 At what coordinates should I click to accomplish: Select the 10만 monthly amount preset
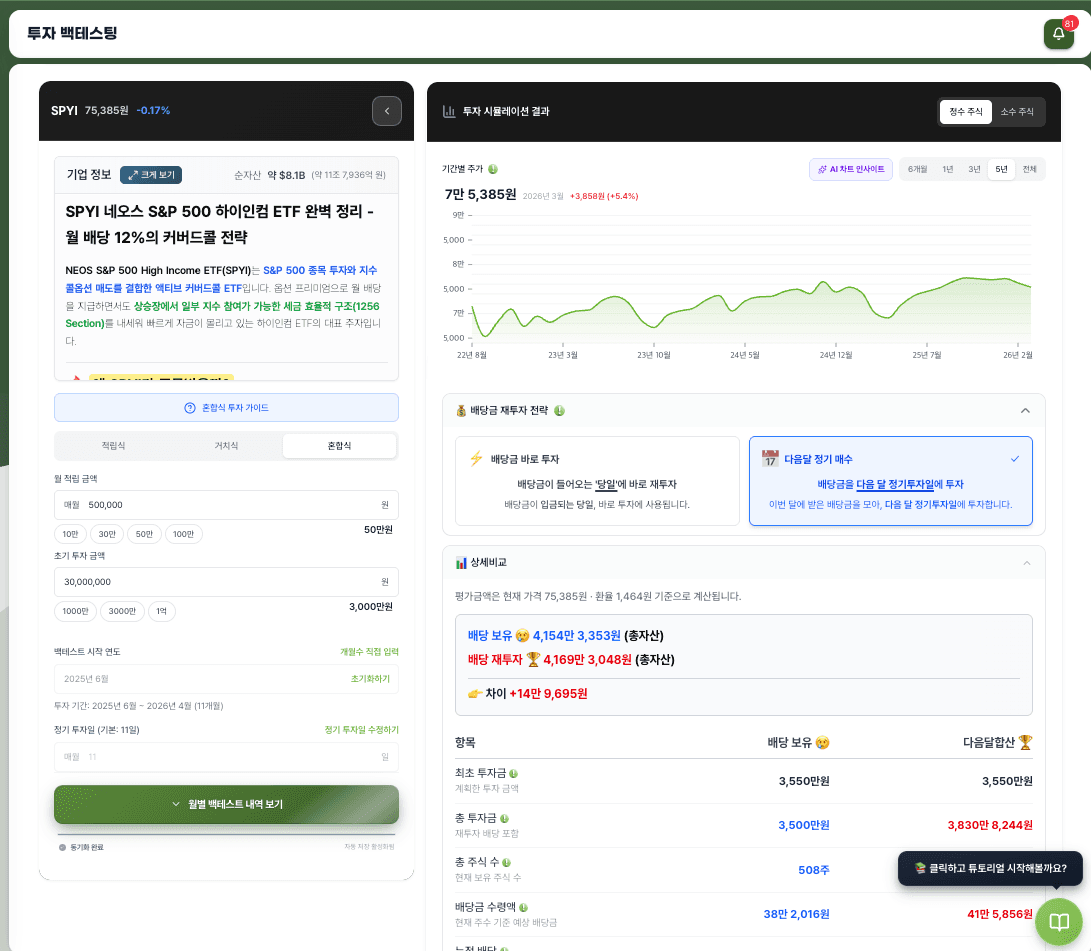coord(70,534)
